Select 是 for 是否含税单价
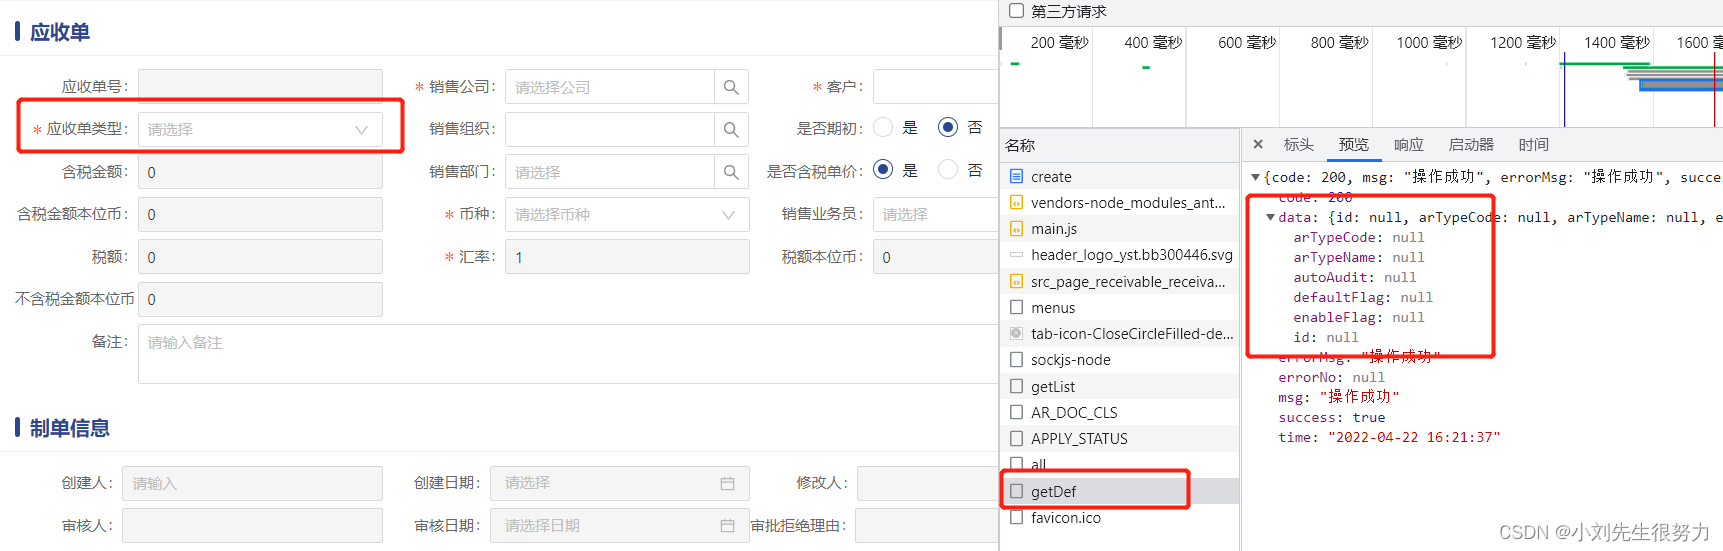This screenshot has height=551, width=1723. coord(883,169)
